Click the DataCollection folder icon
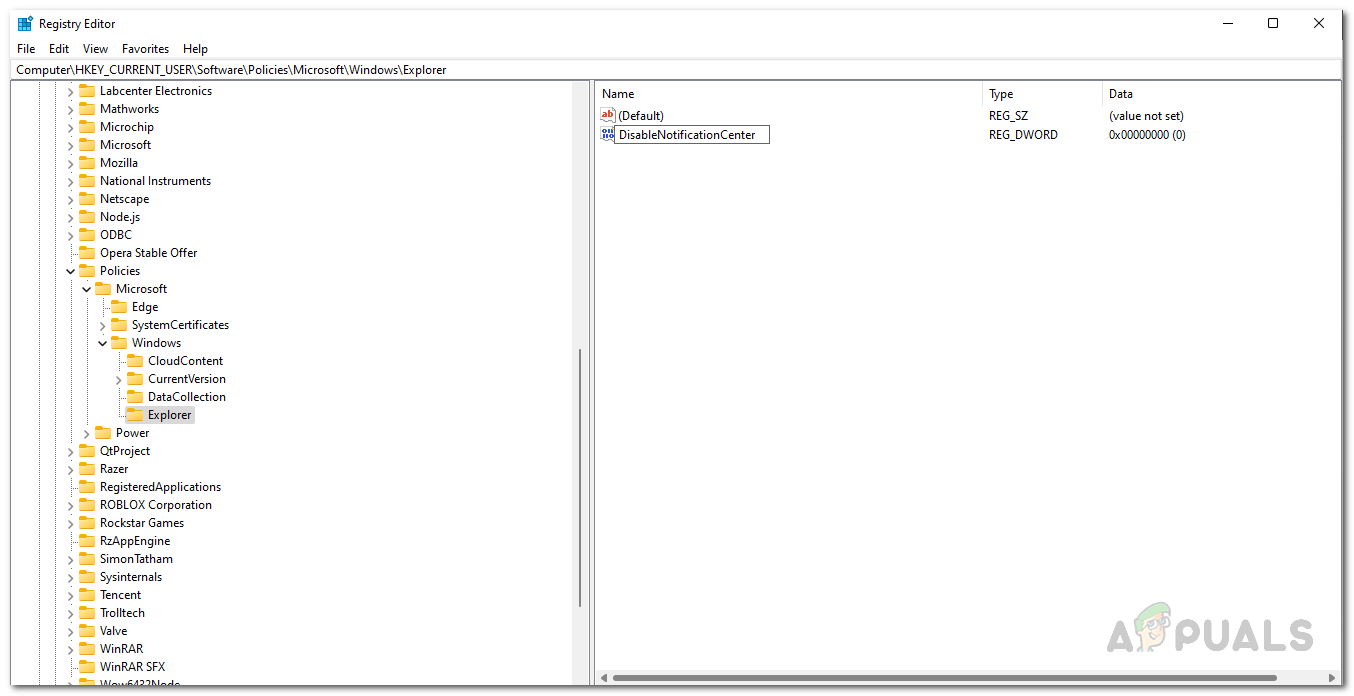The width and height of the screenshot is (1354, 696). click(135, 397)
